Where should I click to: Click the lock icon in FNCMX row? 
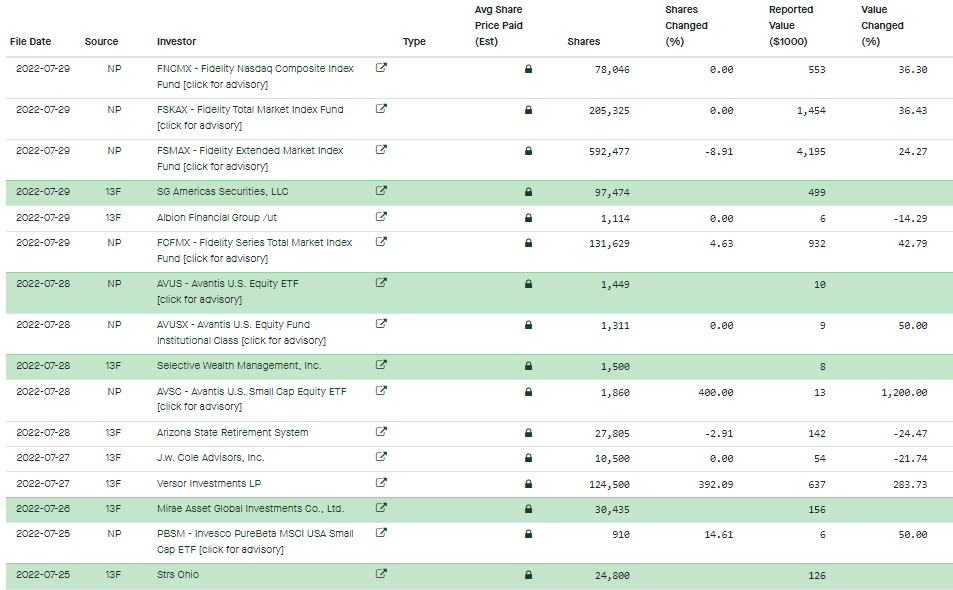click(528, 69)
